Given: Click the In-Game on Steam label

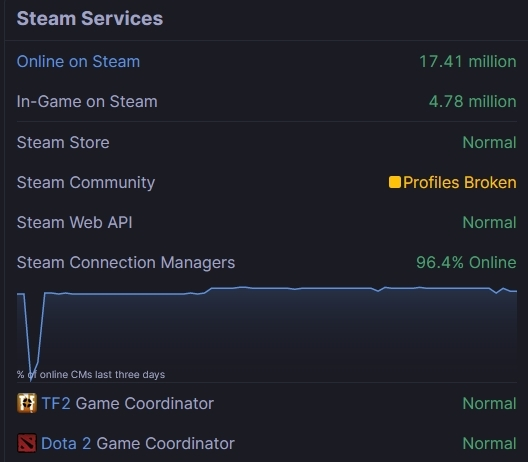Looking at the screenshot, I should click(x=87, y=102).
